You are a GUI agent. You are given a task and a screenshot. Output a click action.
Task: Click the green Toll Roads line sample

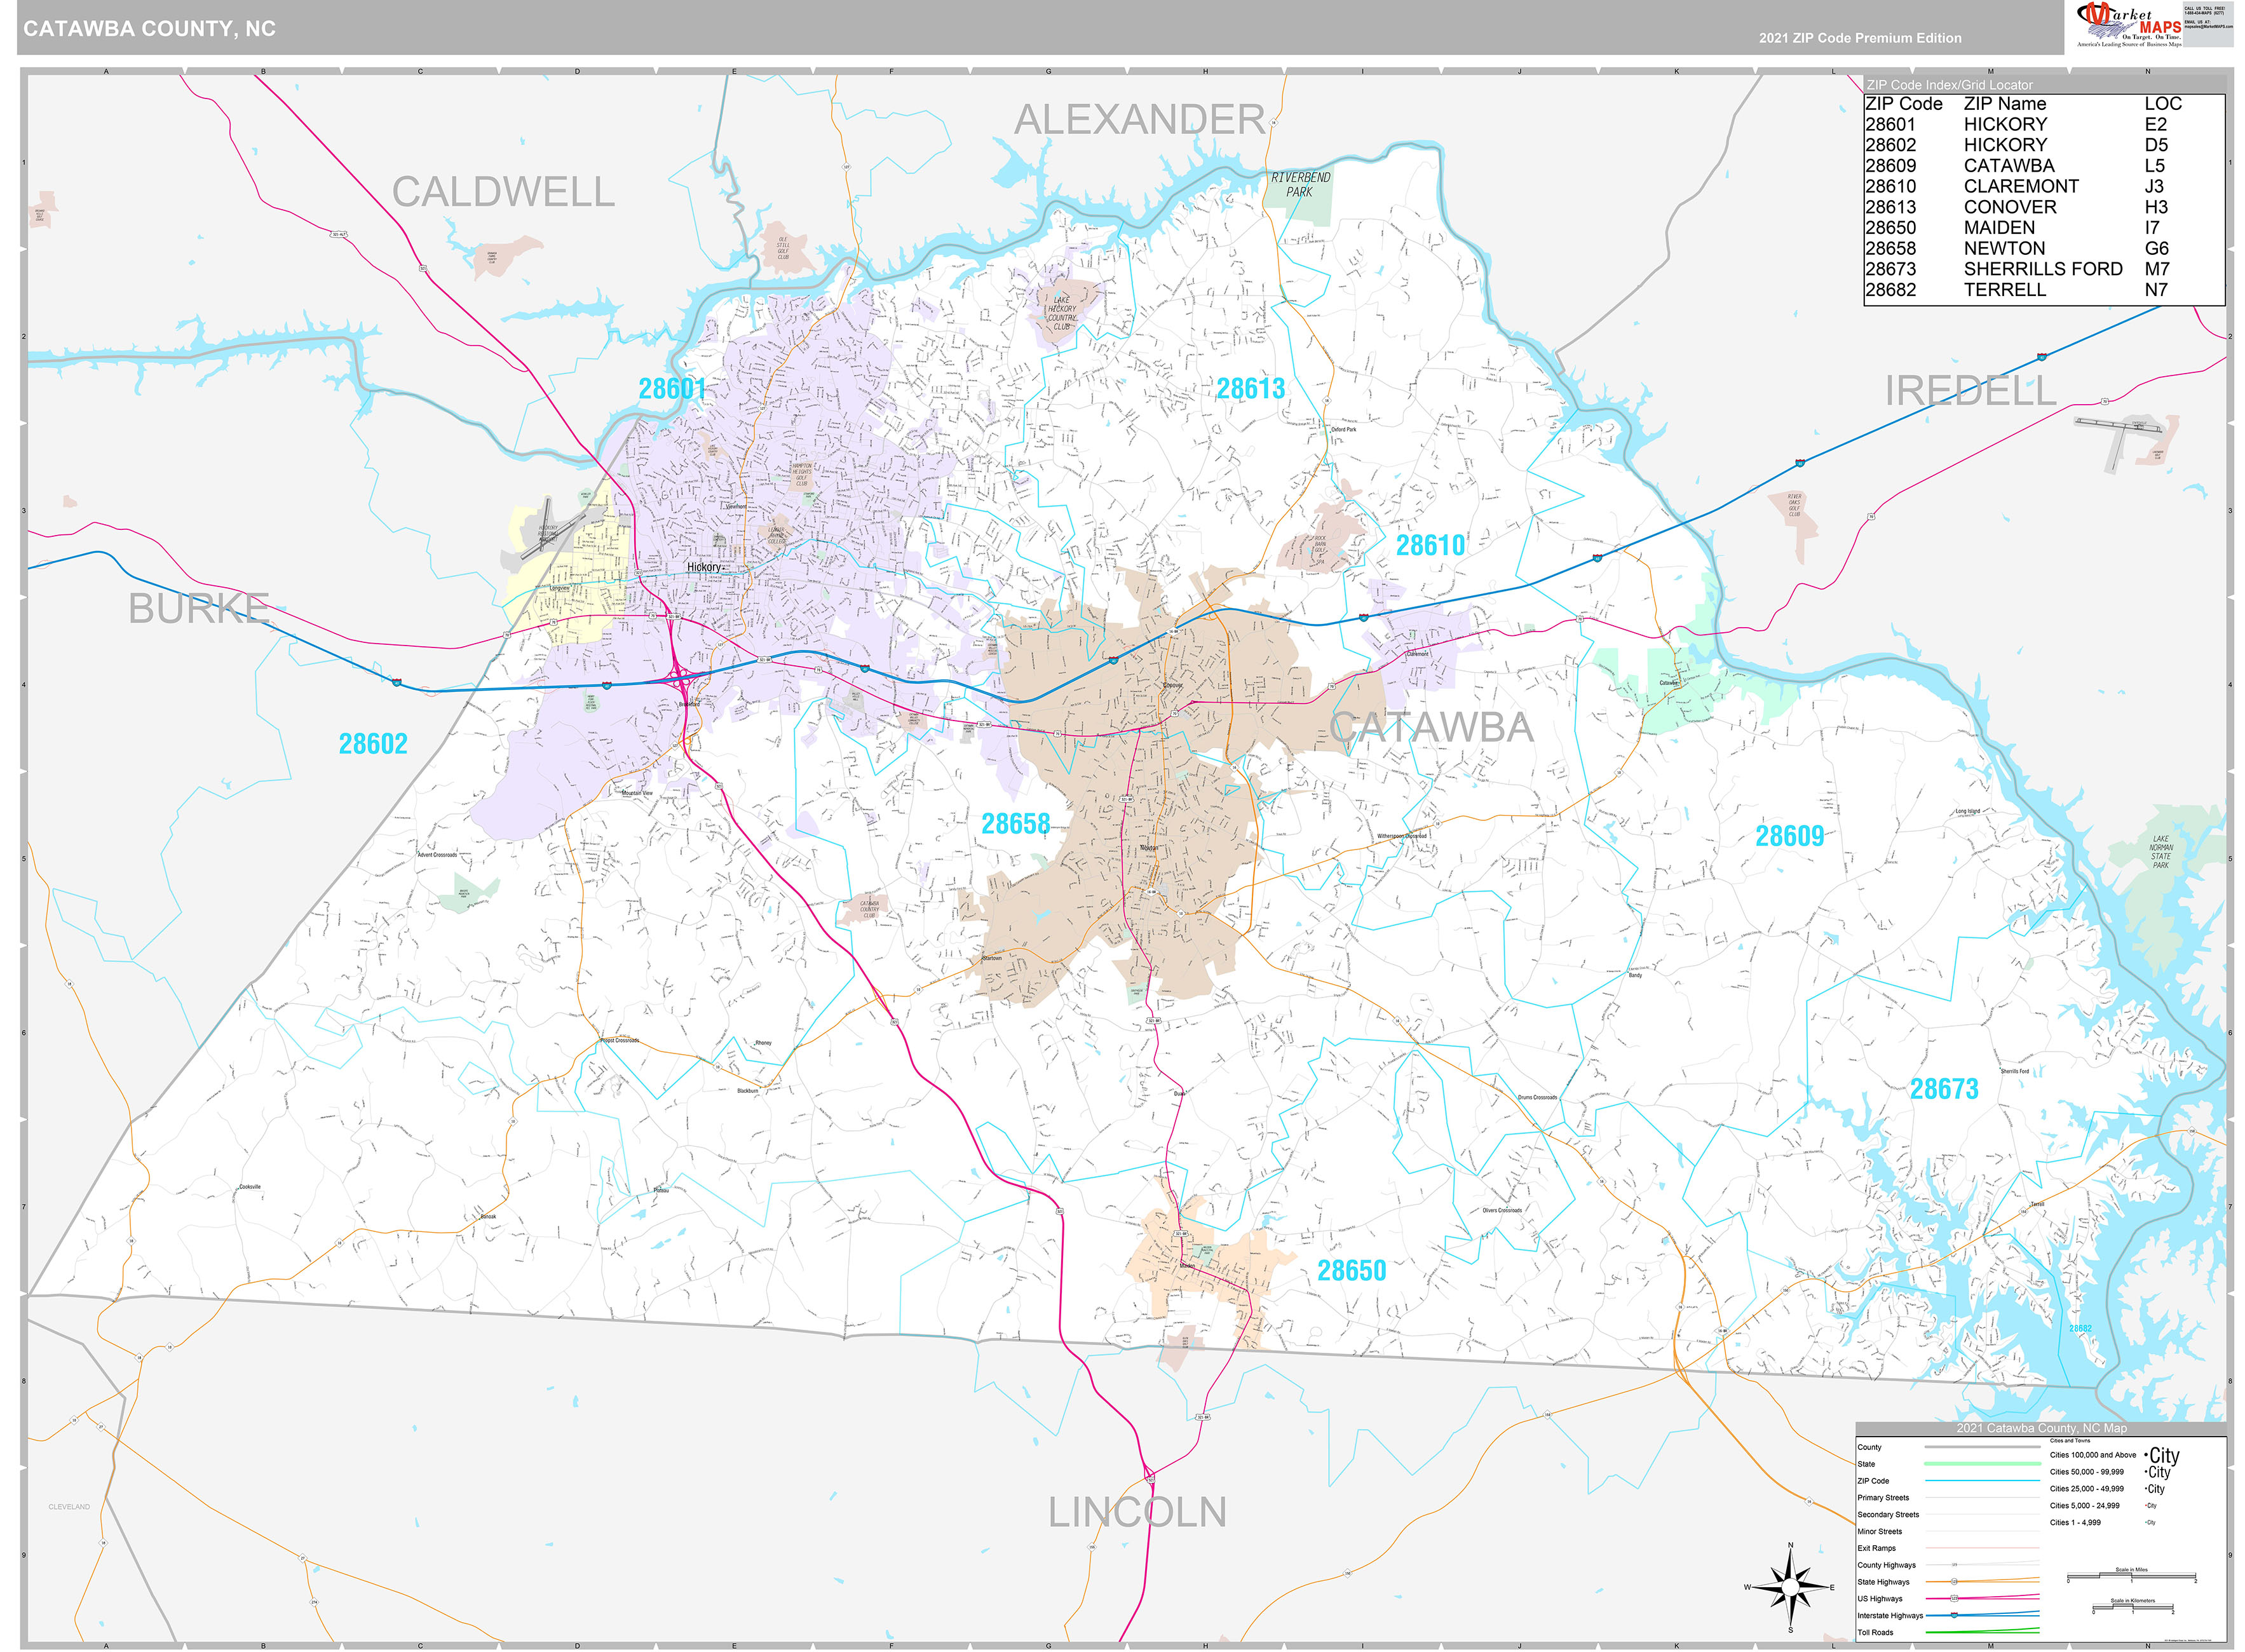1982,1632
